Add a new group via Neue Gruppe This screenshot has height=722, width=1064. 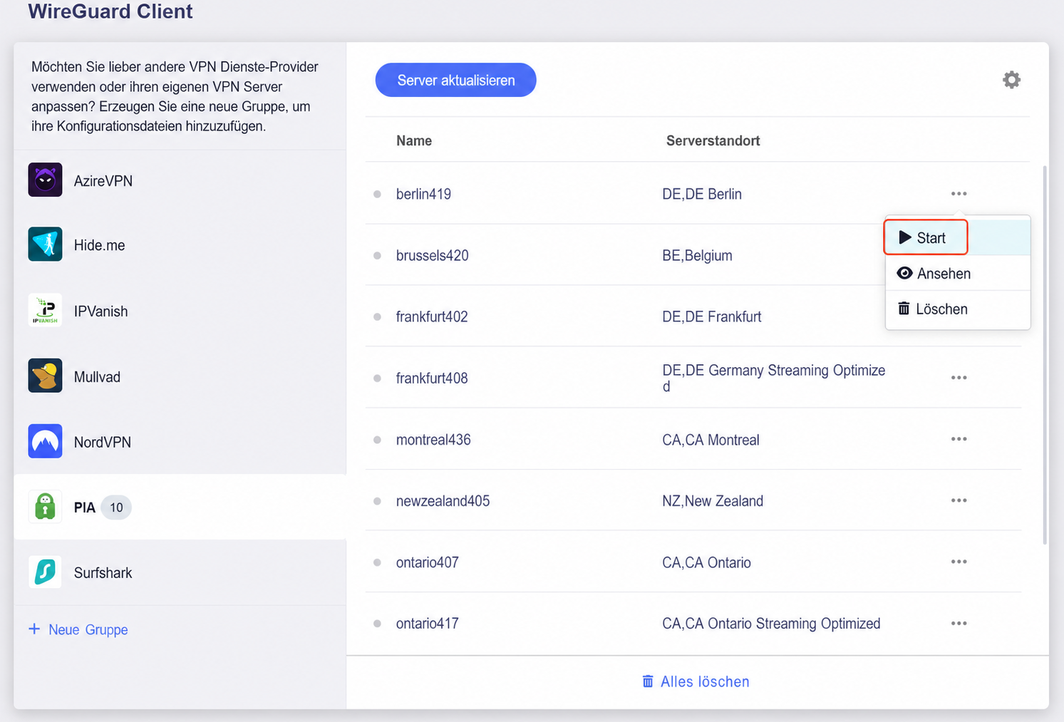tap(78, 630)
